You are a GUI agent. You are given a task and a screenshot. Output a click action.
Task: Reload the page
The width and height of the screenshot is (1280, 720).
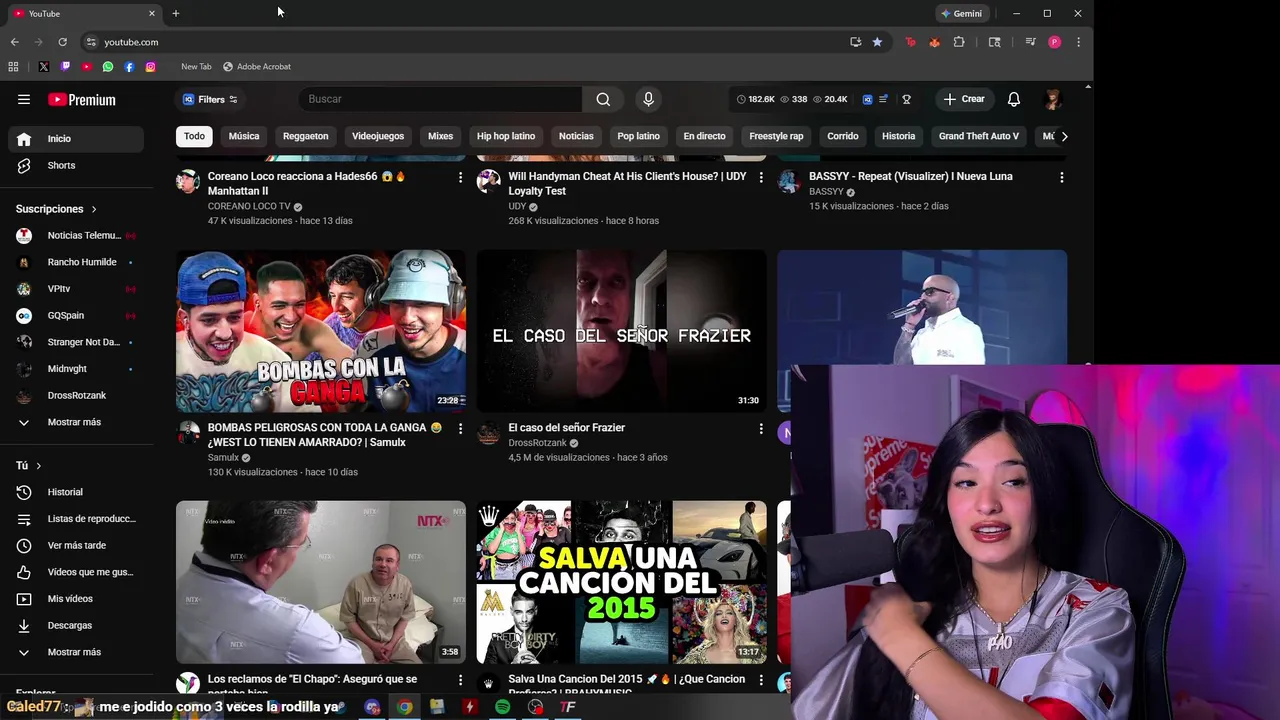(x=62, y=42)
